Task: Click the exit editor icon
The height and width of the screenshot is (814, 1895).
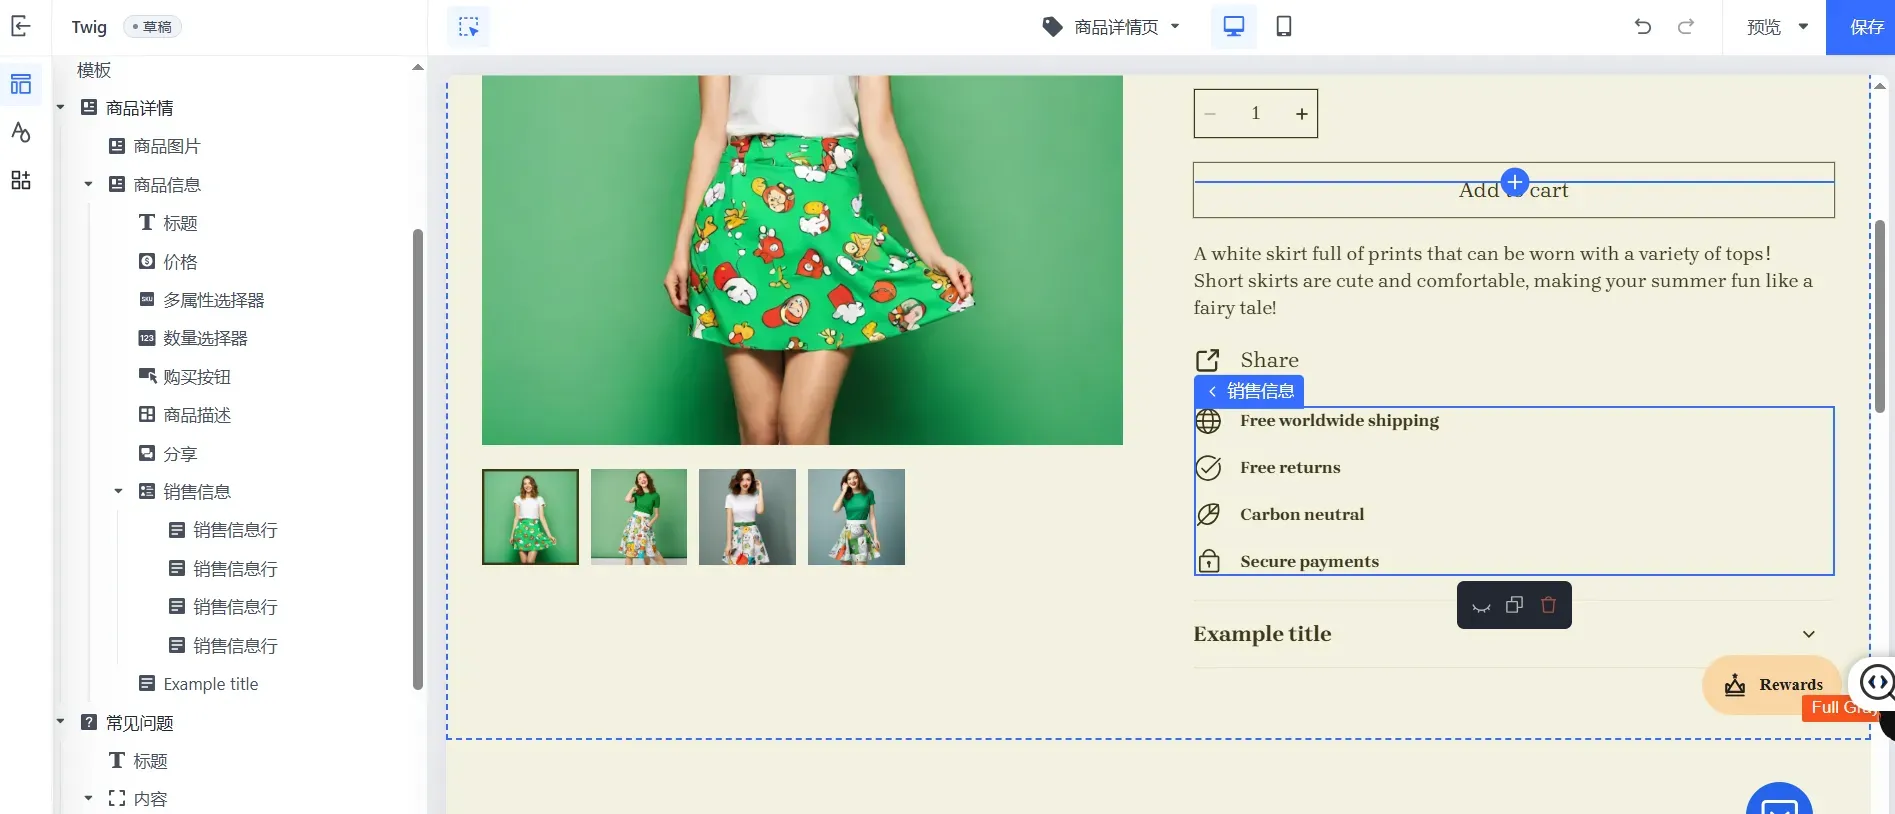Action: click(20, 27)
